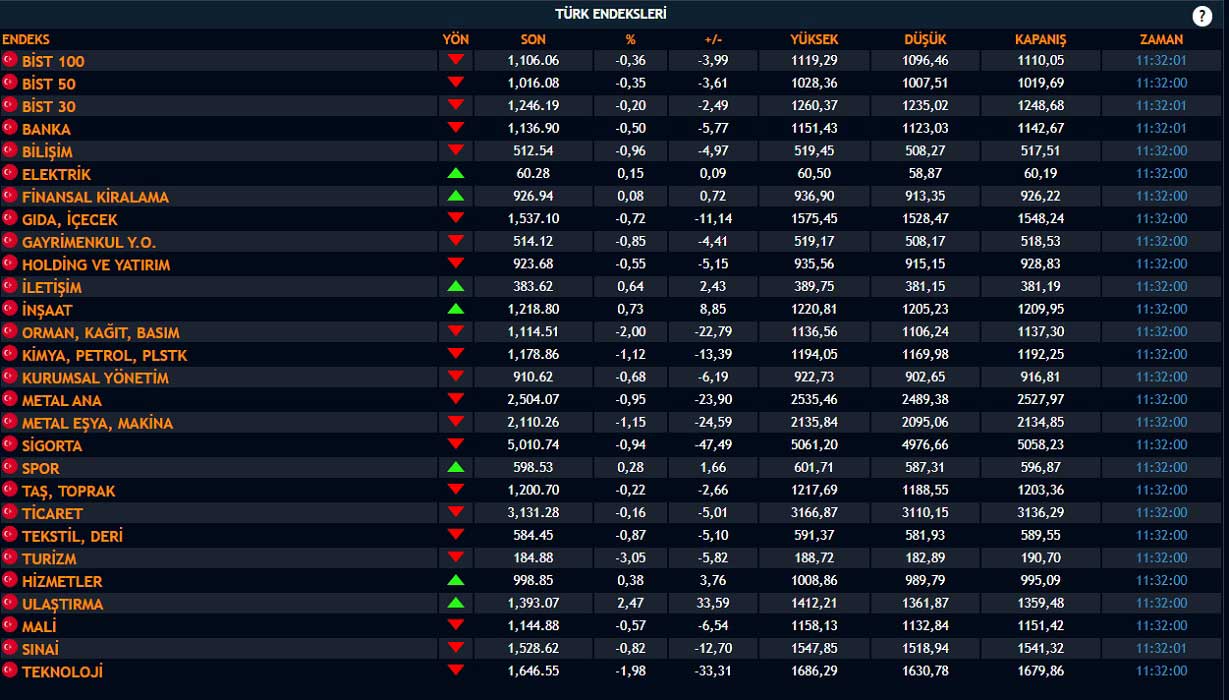Image resolution: width=1229 pixels, height=700 pixels.
Task: Open the METAL EŞYA, MAKİNA index name
Action: tap(97, 423)
